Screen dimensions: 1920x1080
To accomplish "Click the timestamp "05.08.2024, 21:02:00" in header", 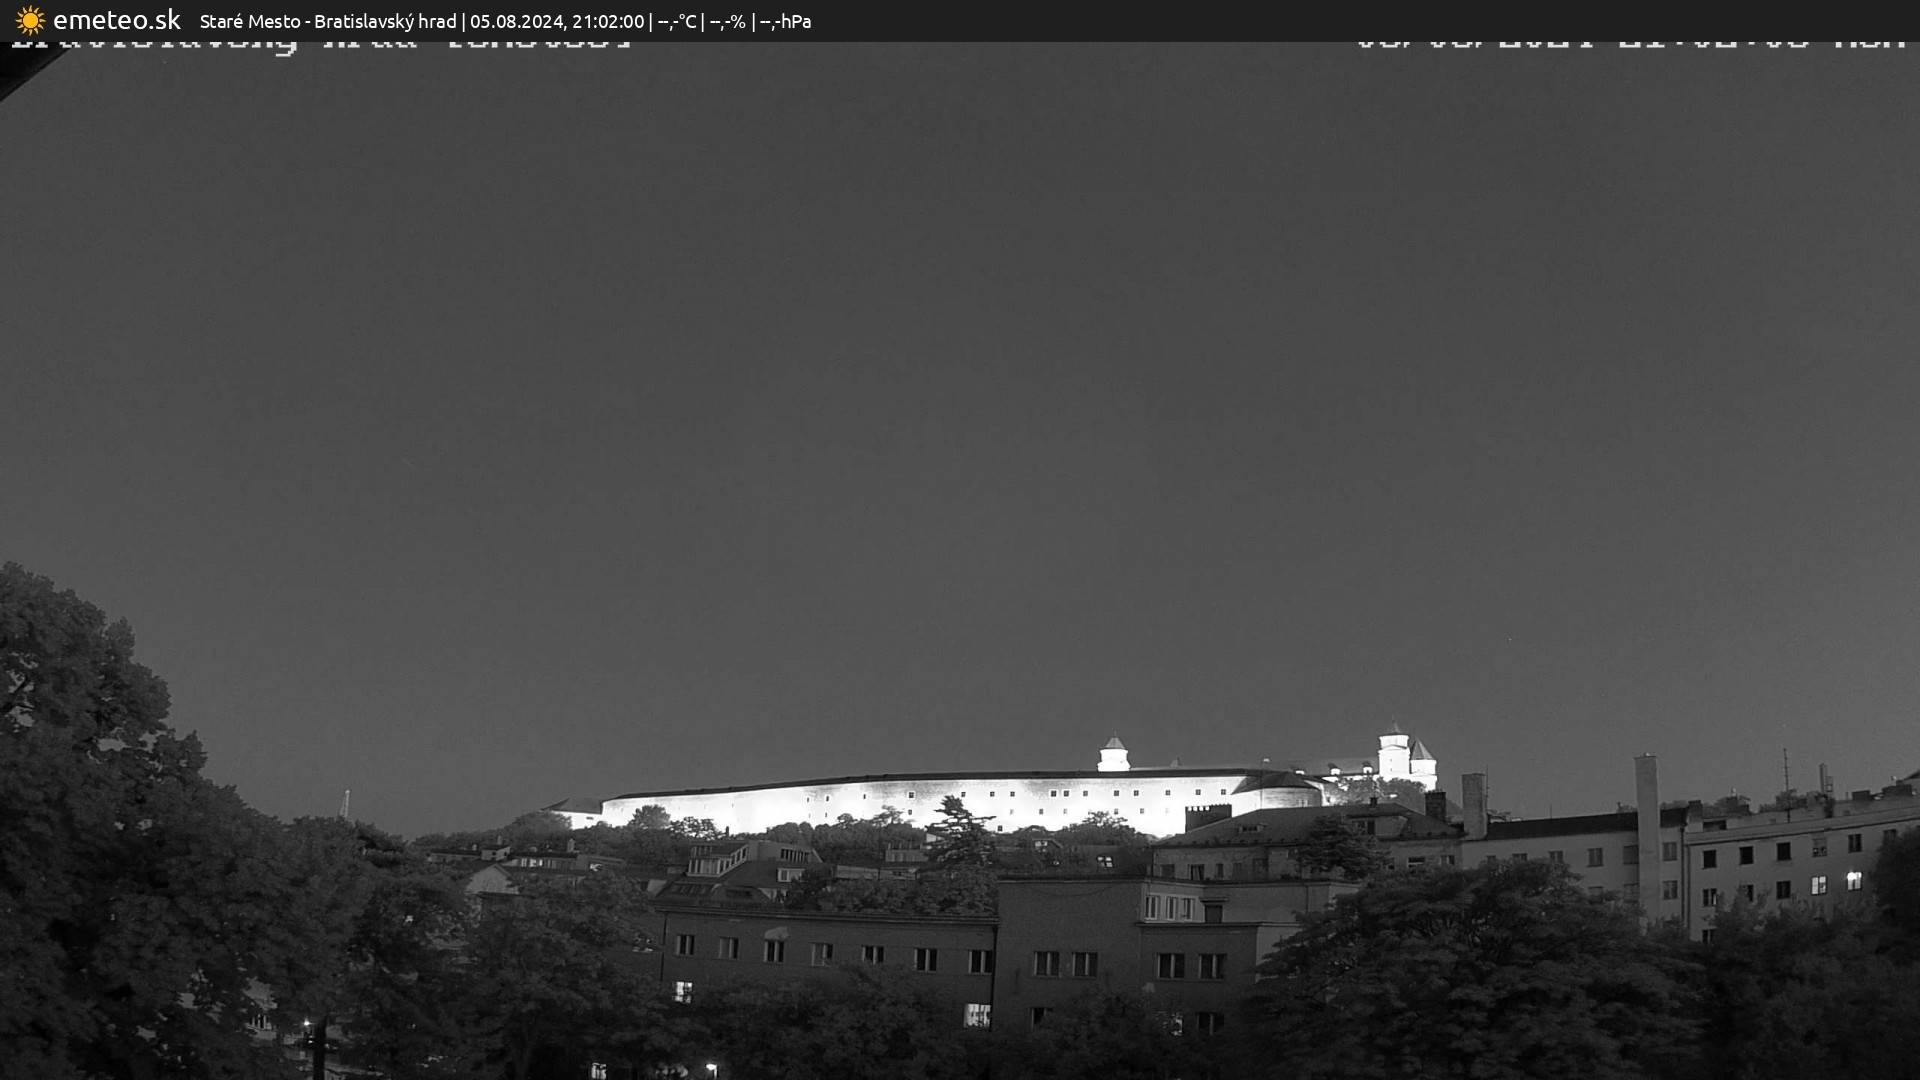I will (561, 21).
